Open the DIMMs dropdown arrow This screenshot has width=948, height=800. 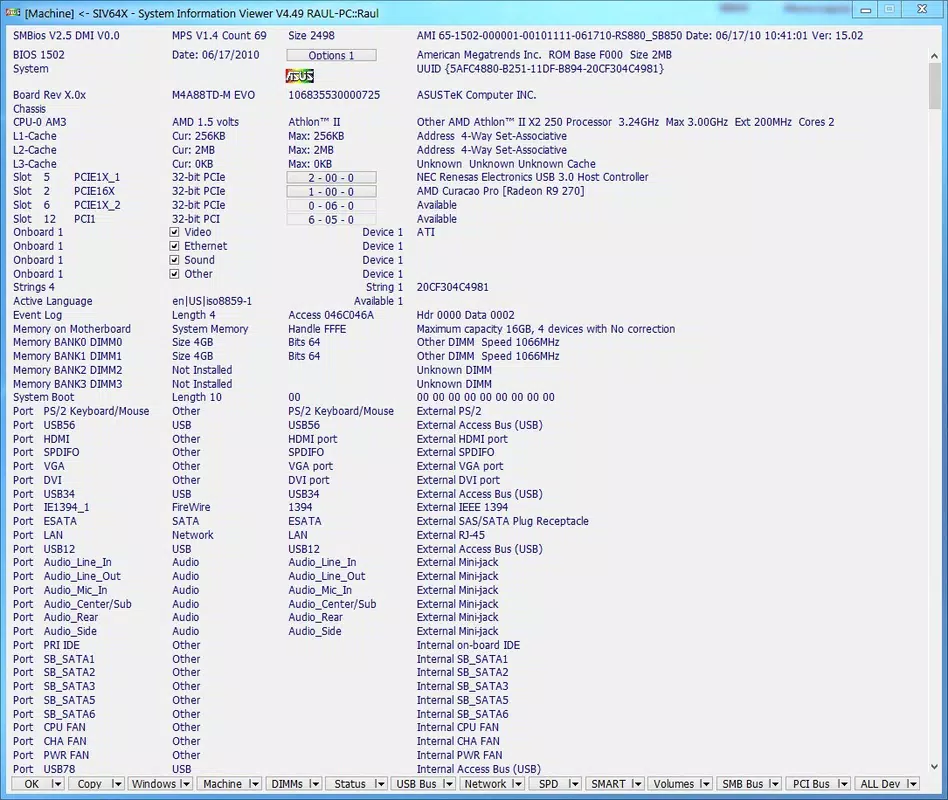(x=314, y=784)
